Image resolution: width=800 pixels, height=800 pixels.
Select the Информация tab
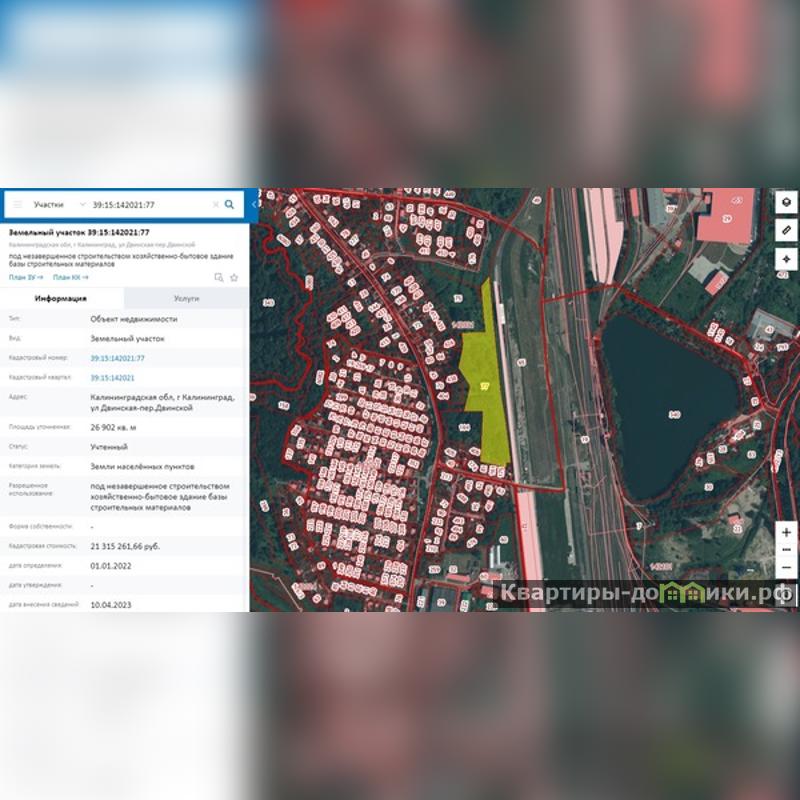point(61,298)
